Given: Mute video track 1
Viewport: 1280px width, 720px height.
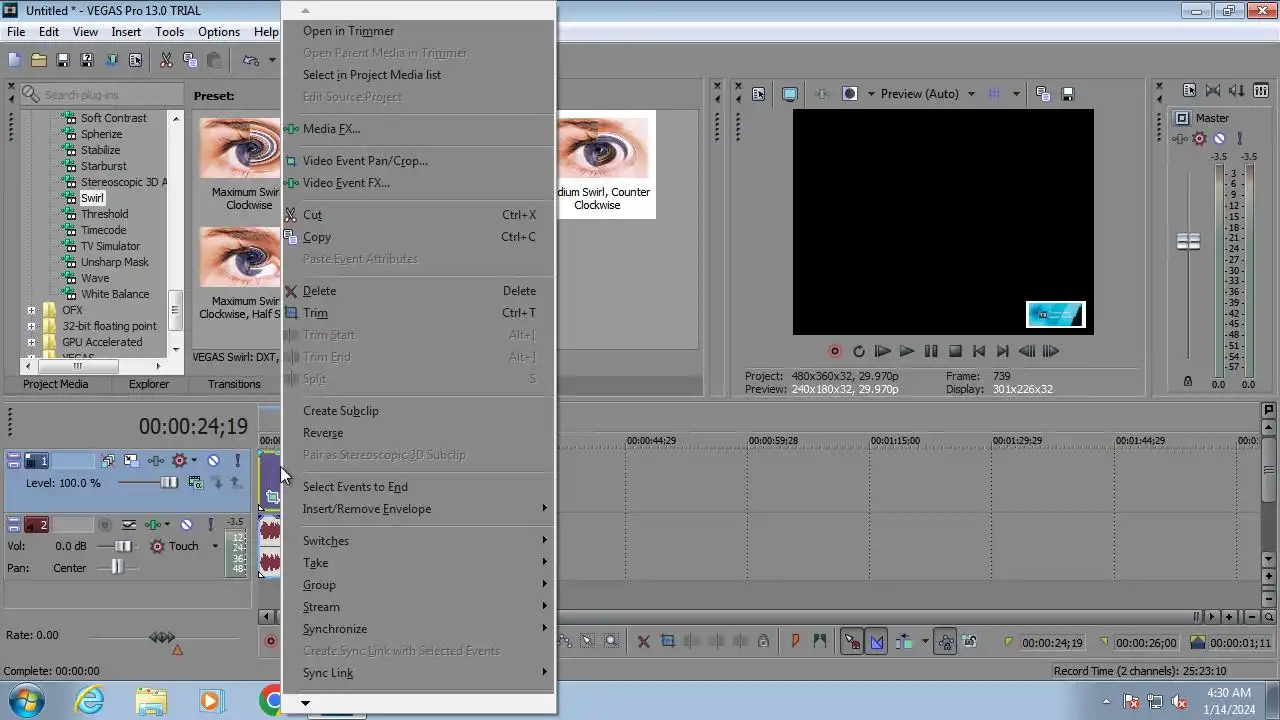Looking at the screenshot, I should (x=213, y=460).
